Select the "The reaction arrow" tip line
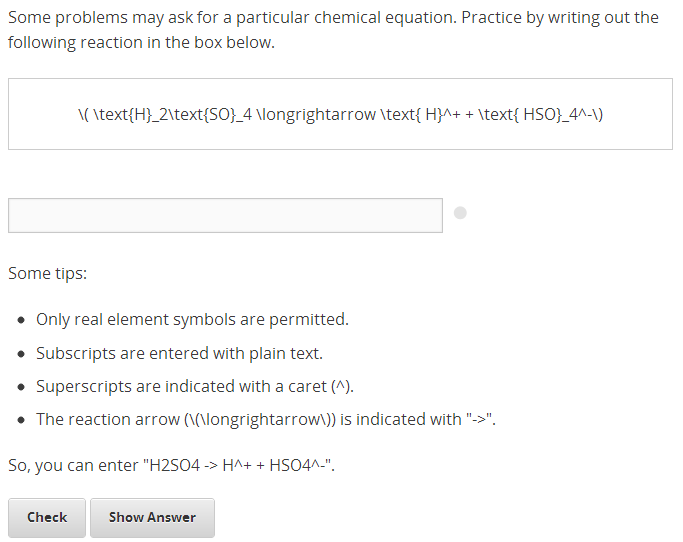This screenshot has height=542, width=683. point(265,419)
